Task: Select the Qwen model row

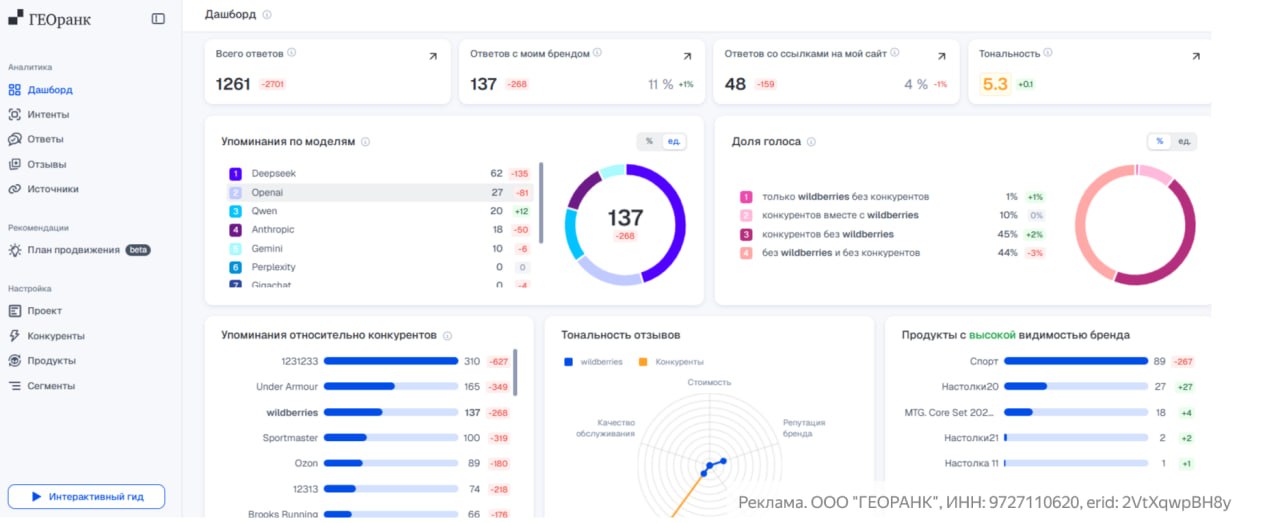Action: [381, 211]
